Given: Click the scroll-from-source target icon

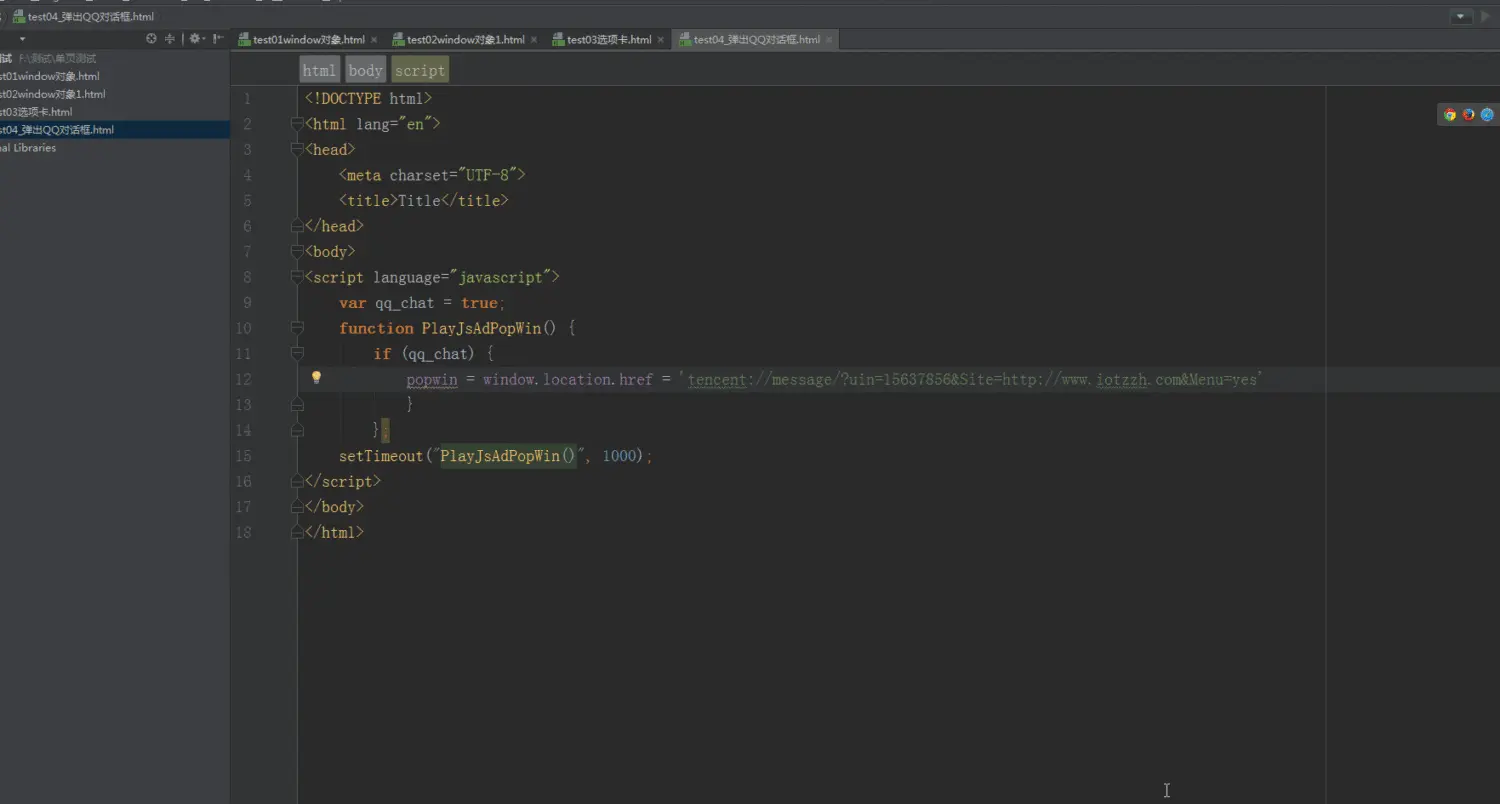Looking at the screenshot, I should [151, 39].
